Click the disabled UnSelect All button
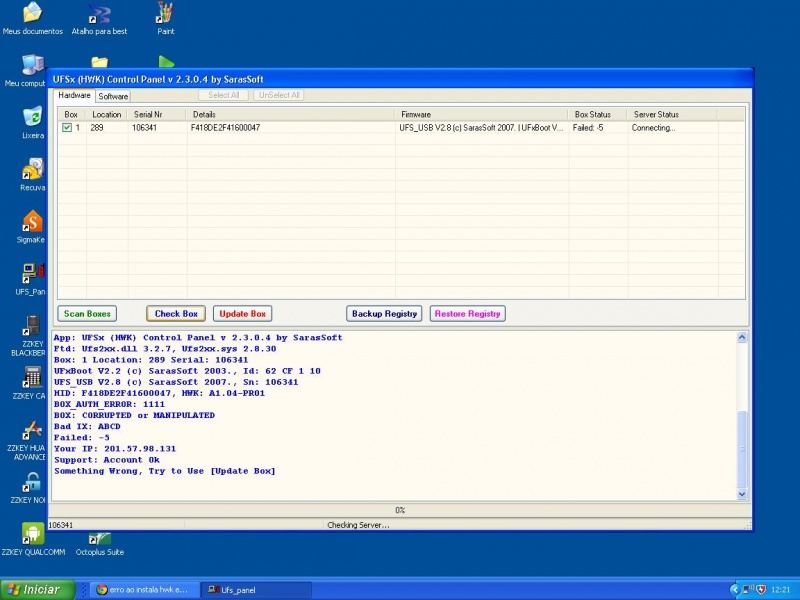Screen dimensions: 800x600 279,95
